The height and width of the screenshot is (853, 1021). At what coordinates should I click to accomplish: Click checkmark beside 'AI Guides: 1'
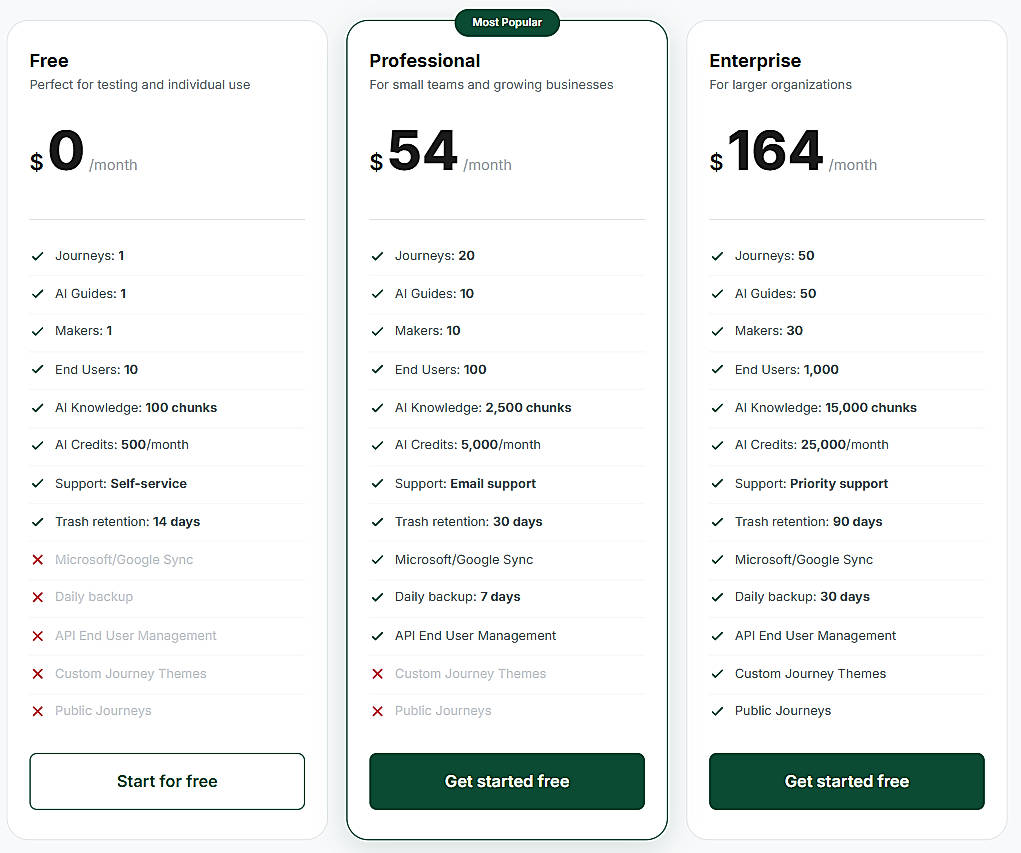click(x=38, y=294)
